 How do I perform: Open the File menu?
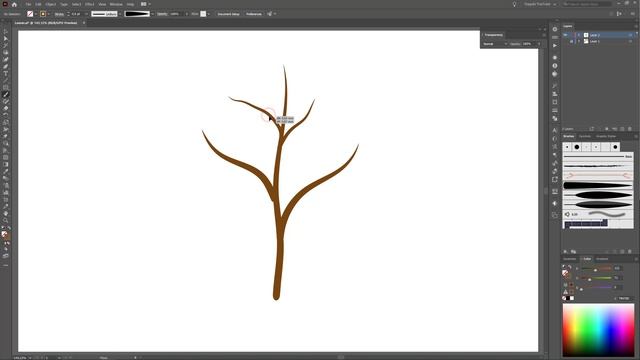pos(28,4)
